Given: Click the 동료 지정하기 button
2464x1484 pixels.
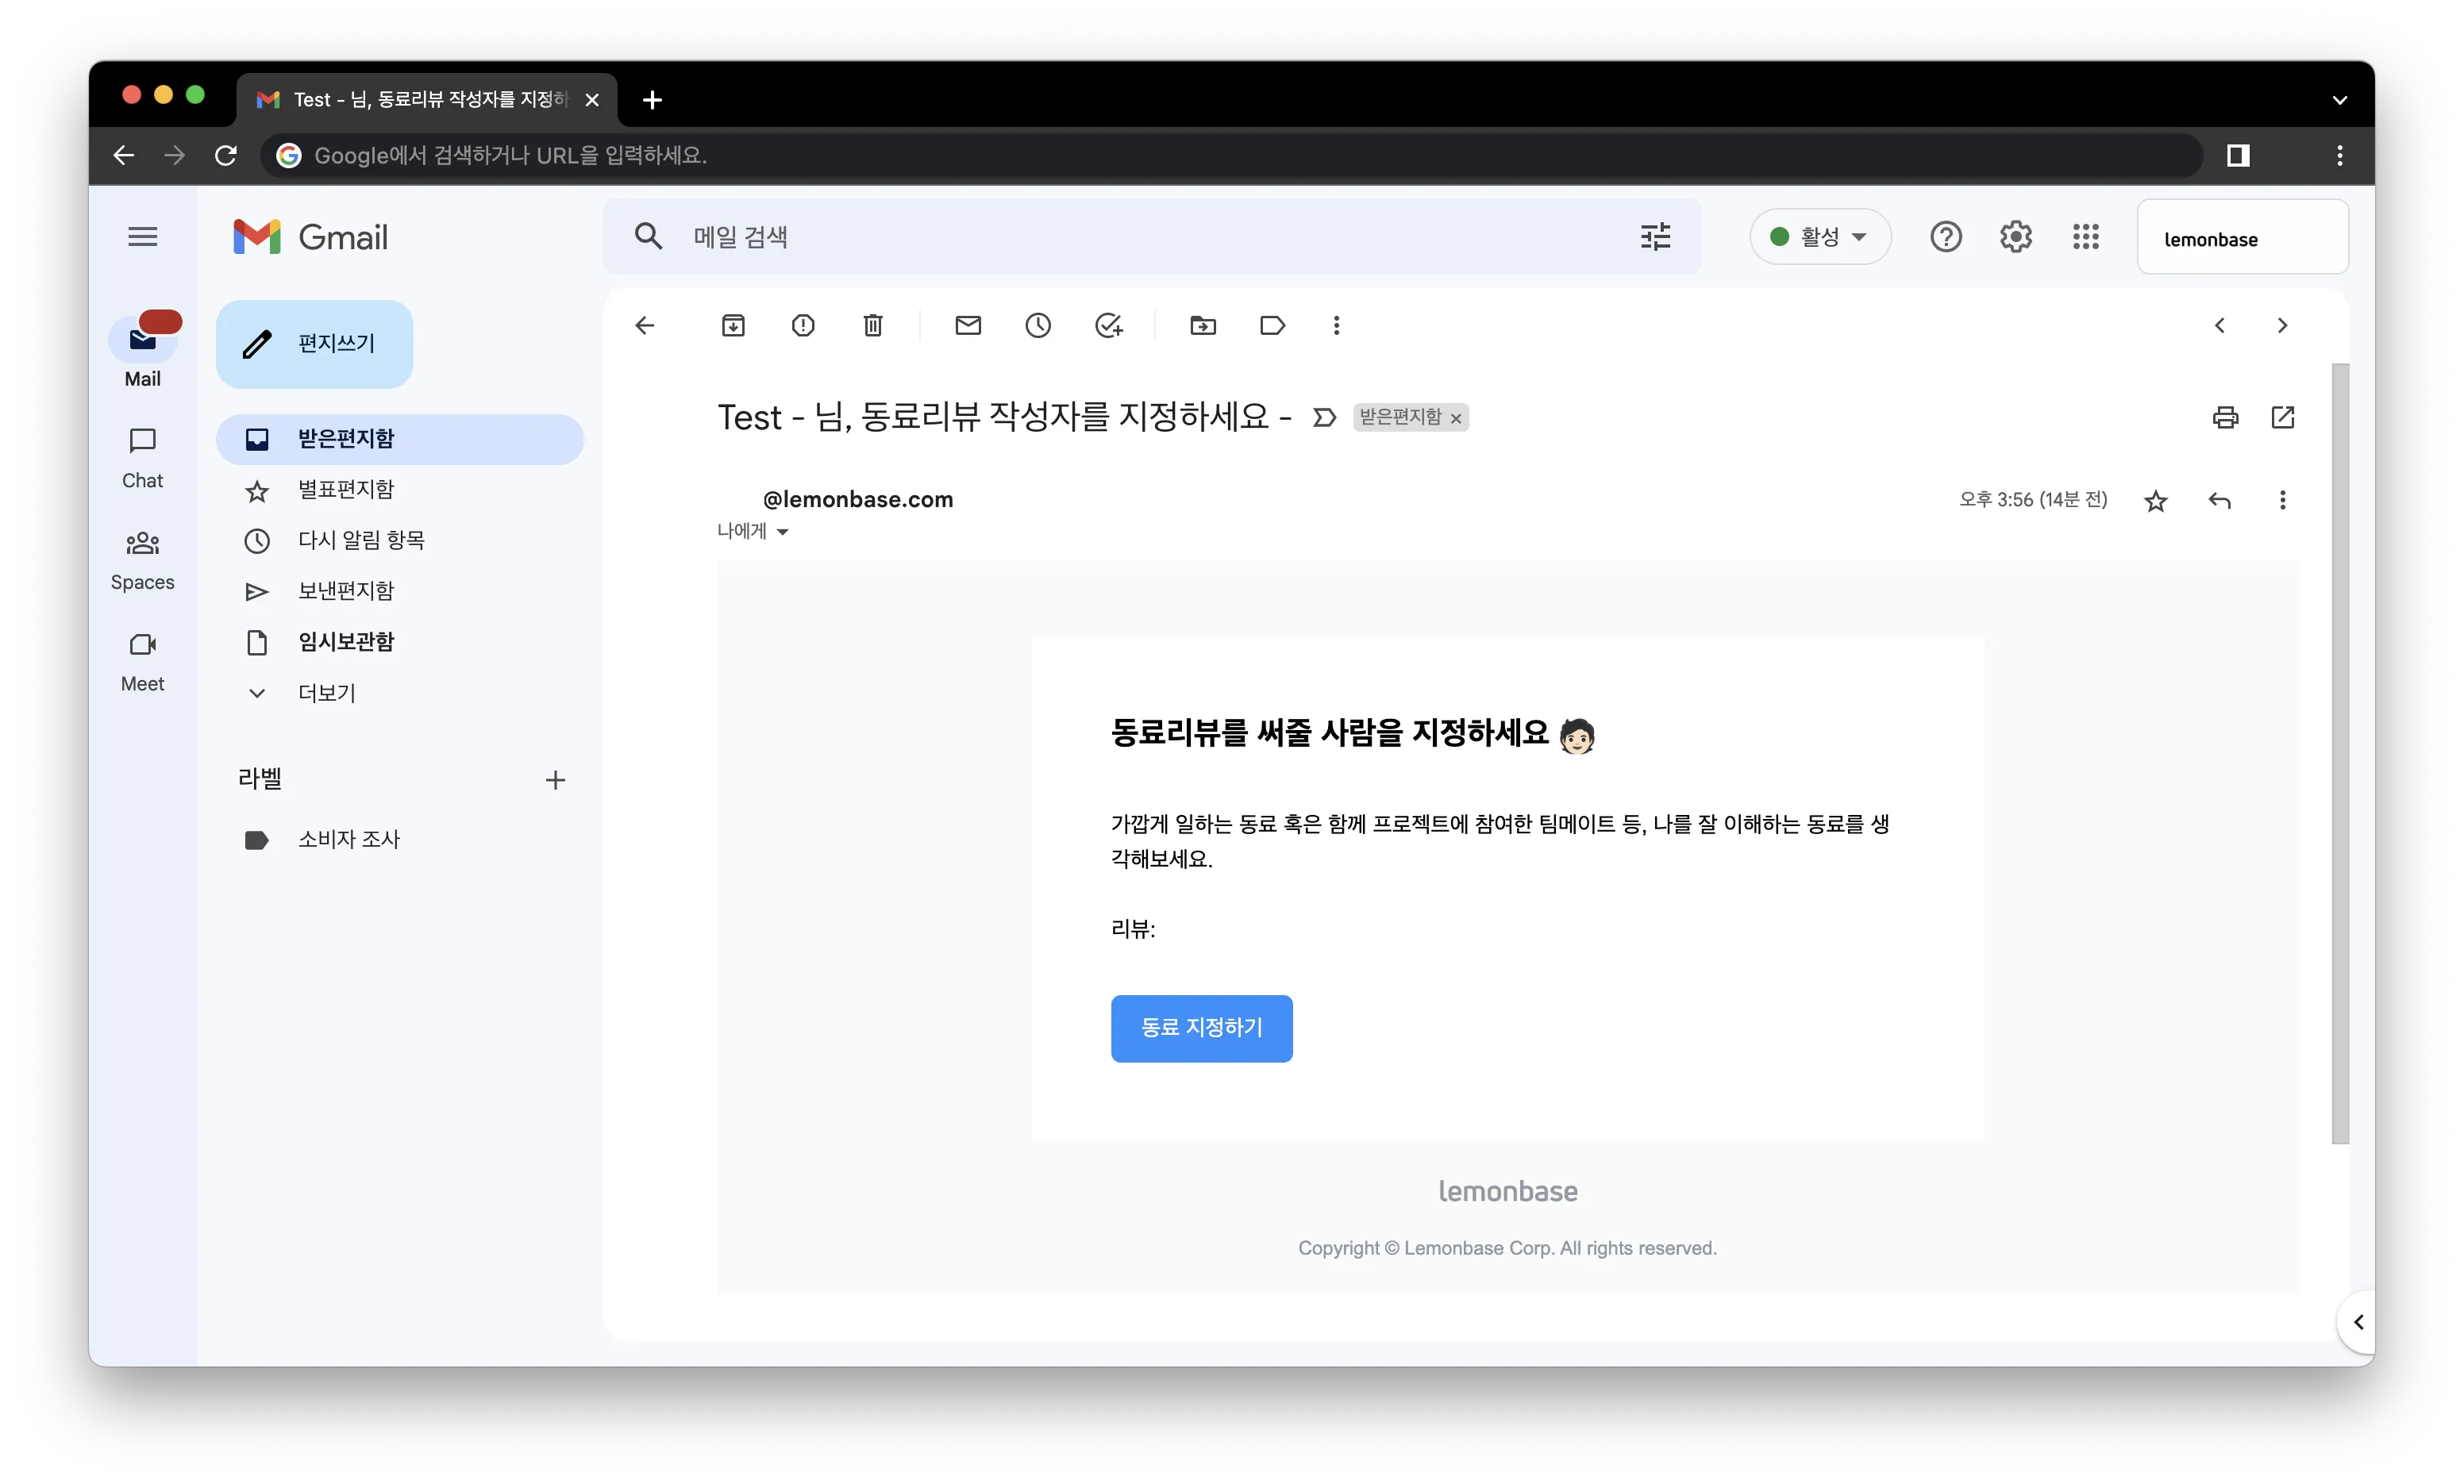Looking at the screenshot, I should [1201, 1028].
